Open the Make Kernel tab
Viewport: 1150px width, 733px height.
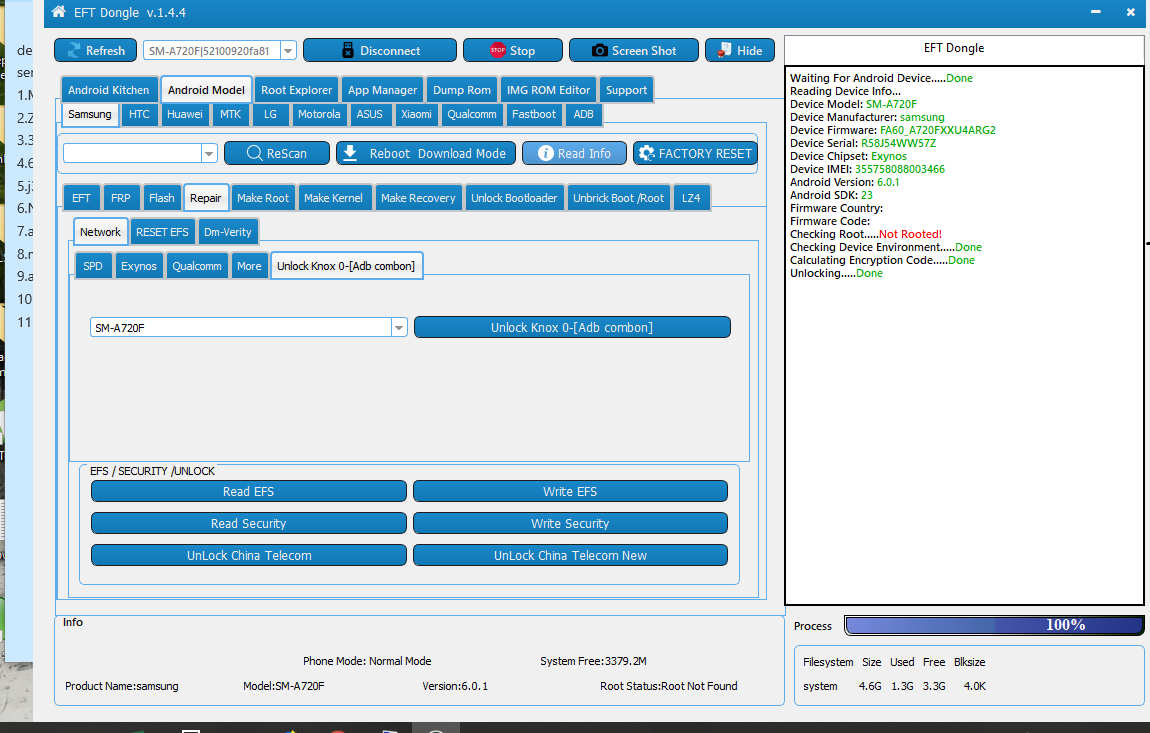333,198
